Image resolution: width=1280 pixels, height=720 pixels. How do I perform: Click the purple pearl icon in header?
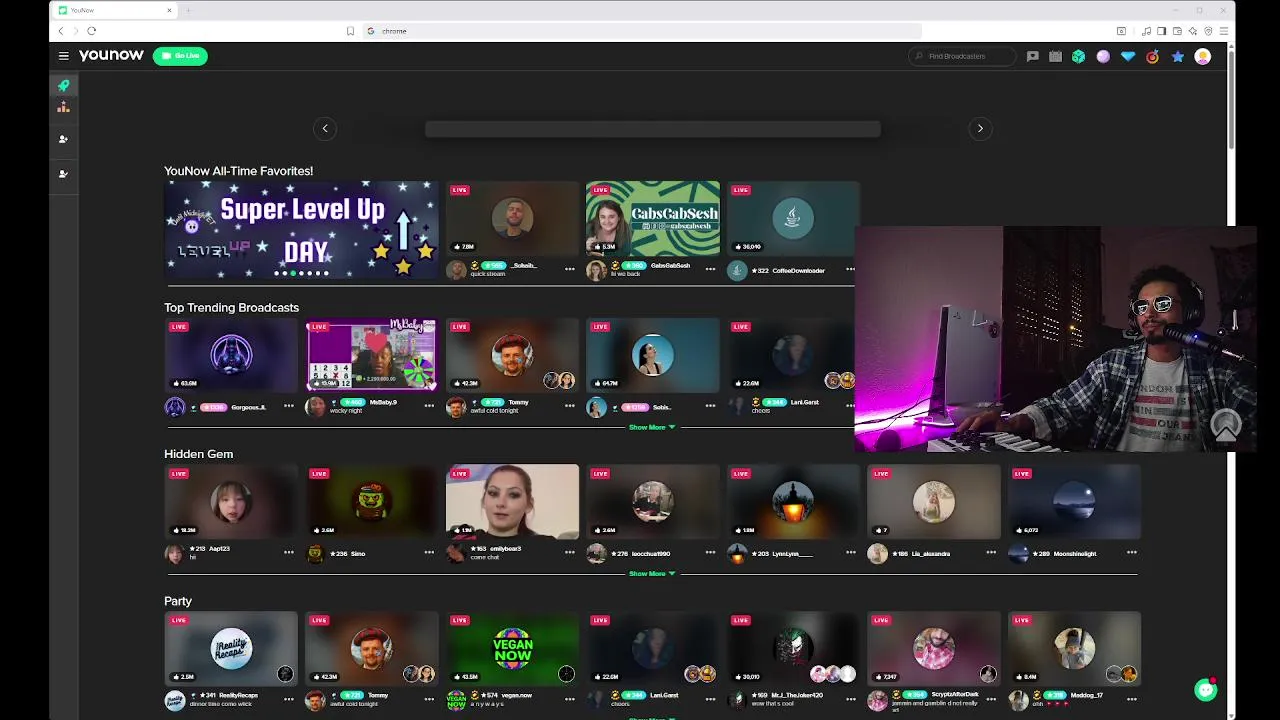[1103, 57]
